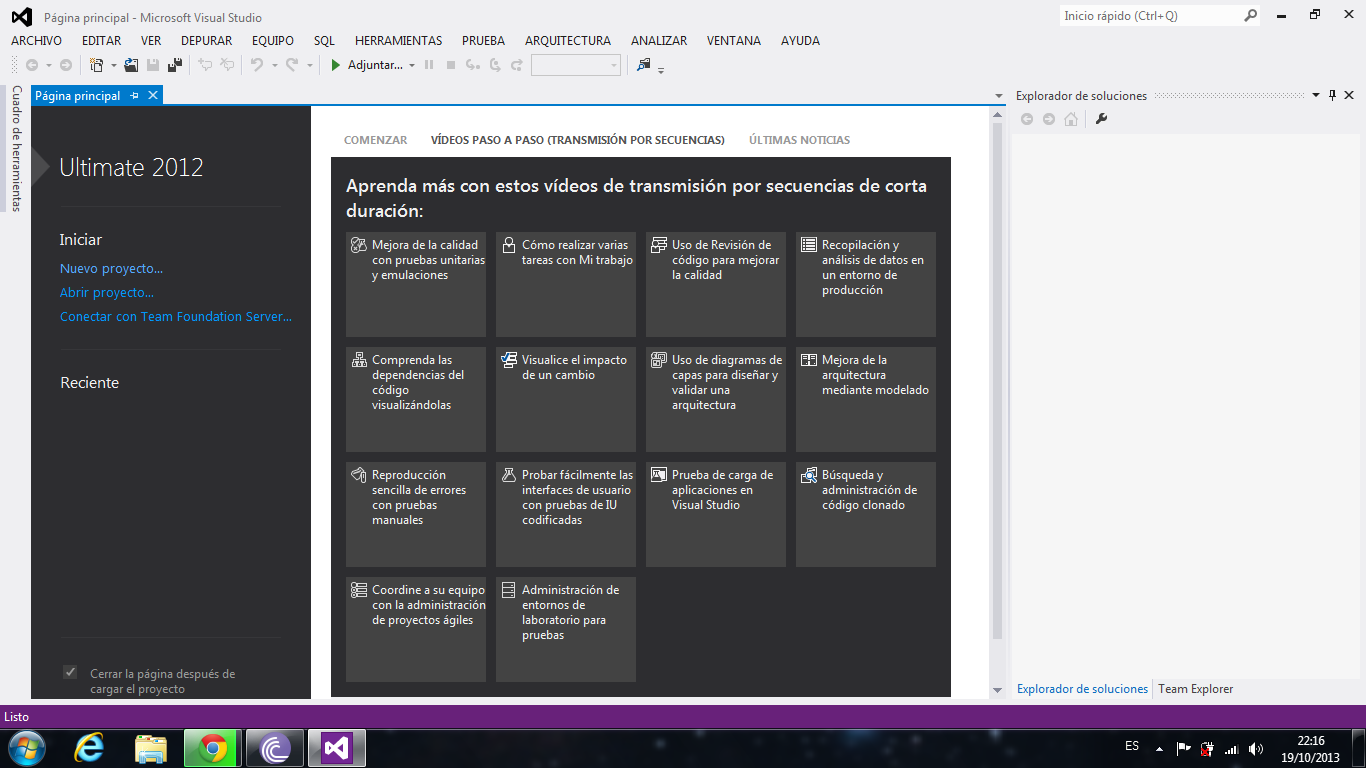Open video 'Búsqueda y administración de código clonado'

(866, 514)
